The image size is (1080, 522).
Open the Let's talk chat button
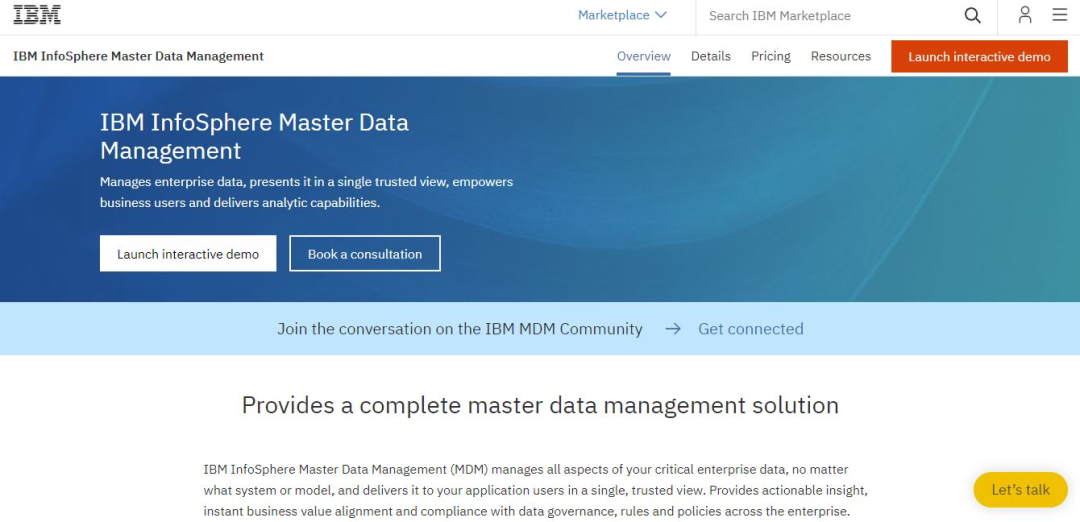(x=1020, y=490)
